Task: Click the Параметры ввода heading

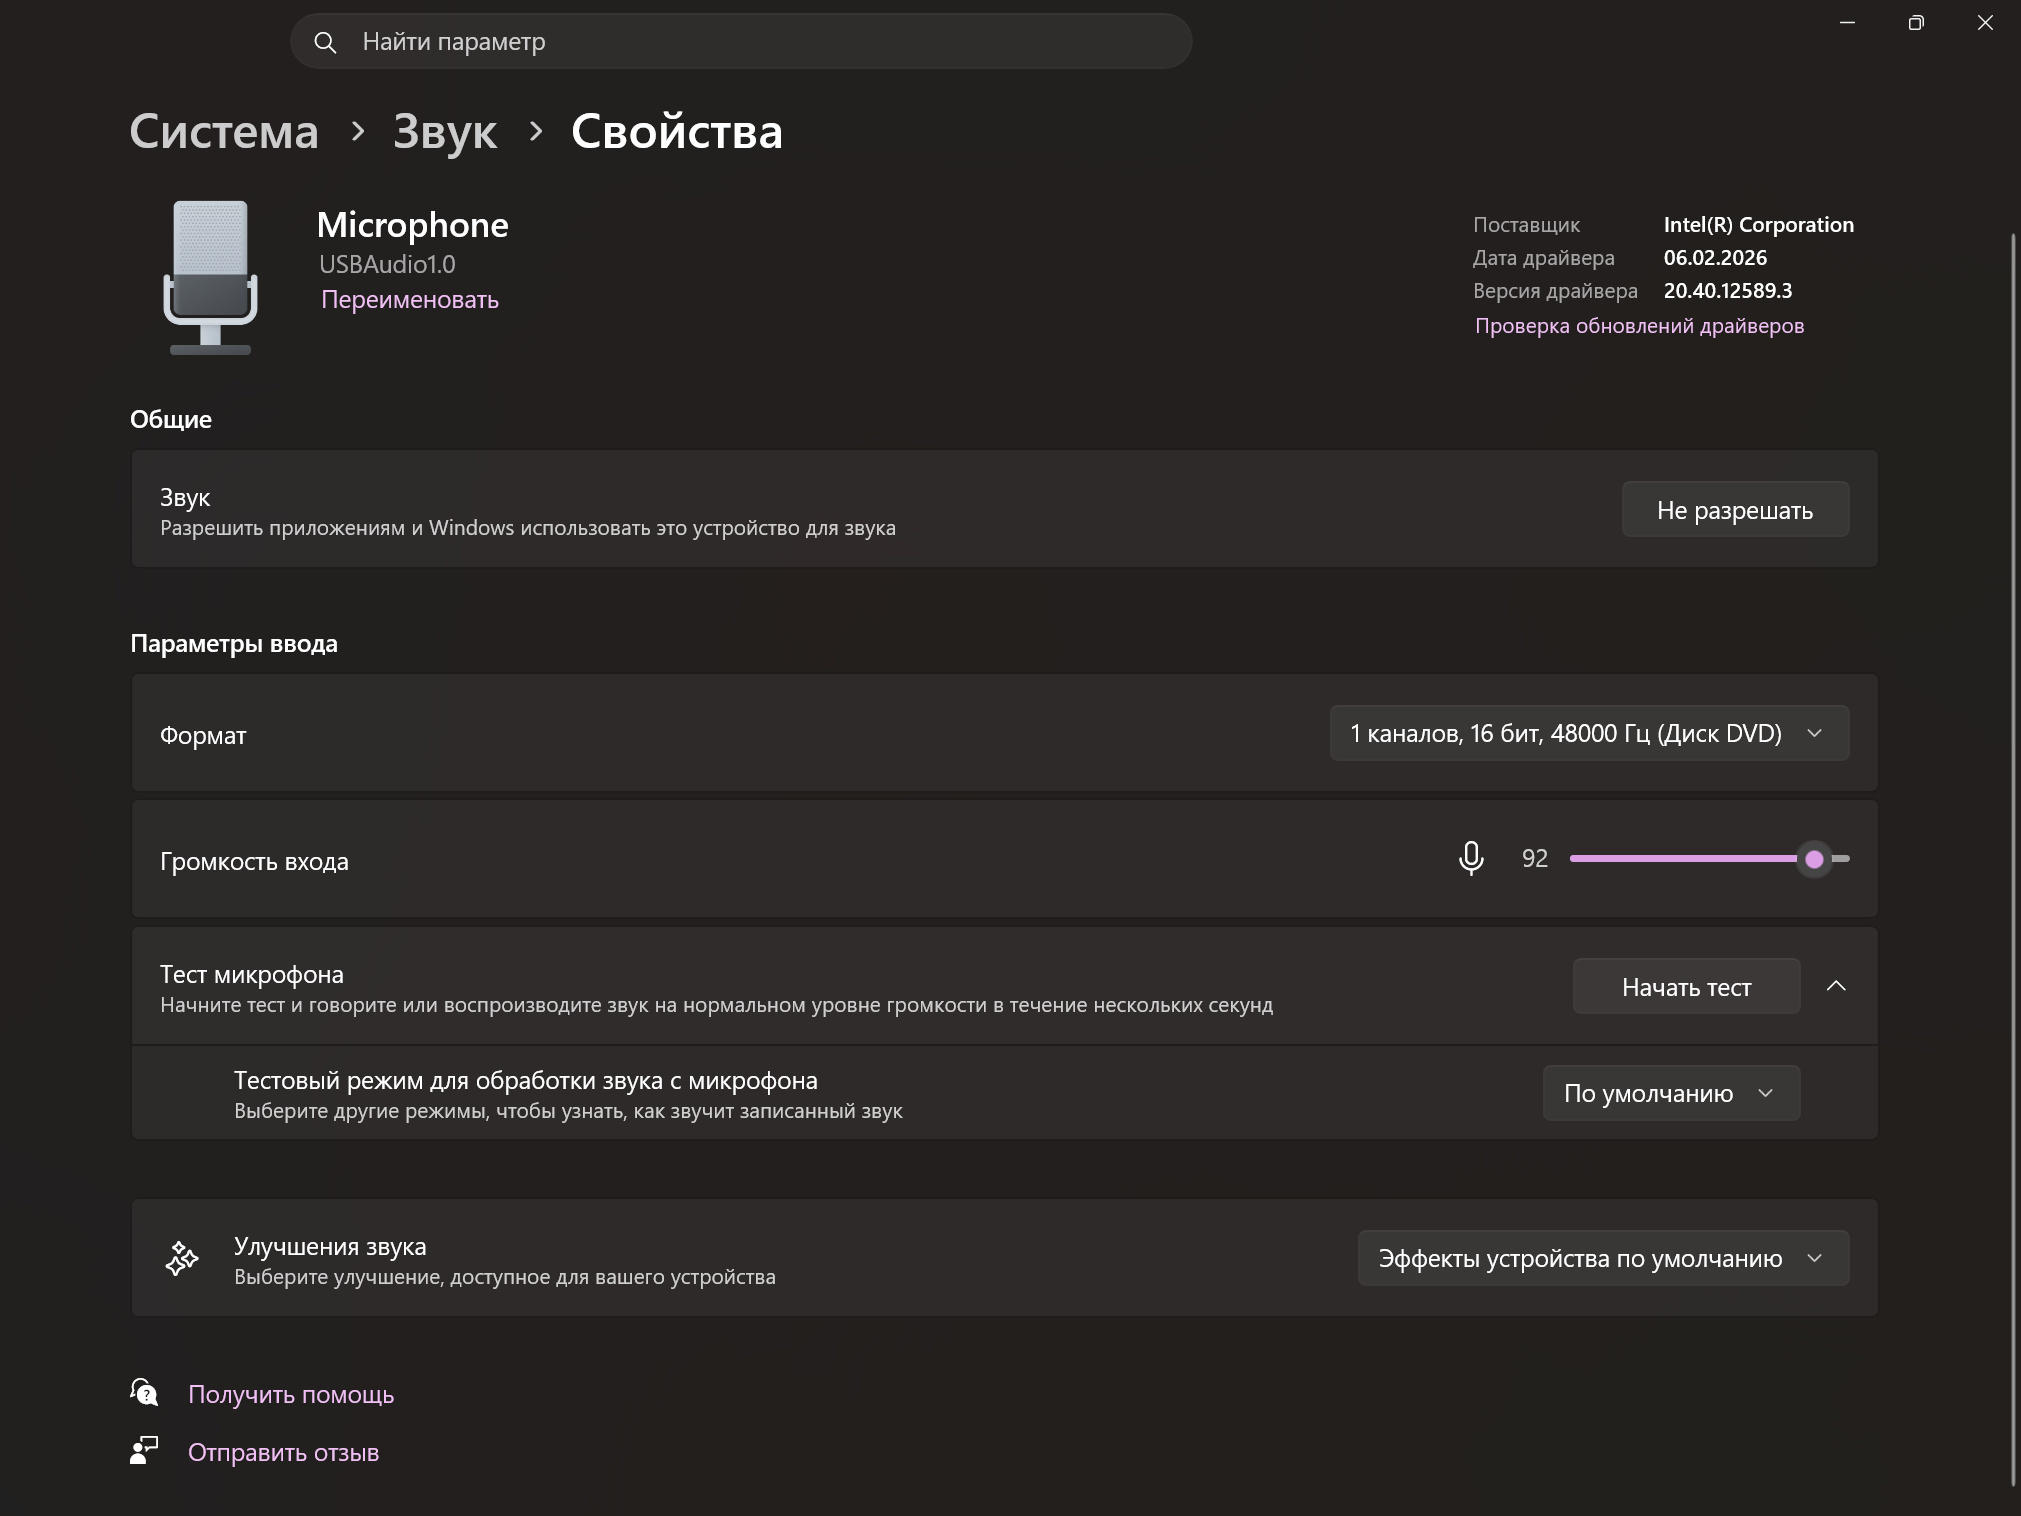Action: [234, 643]
